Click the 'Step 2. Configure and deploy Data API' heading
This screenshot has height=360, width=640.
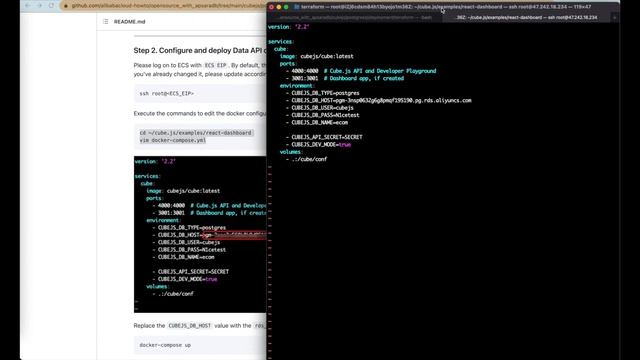(x=200, y=51)
